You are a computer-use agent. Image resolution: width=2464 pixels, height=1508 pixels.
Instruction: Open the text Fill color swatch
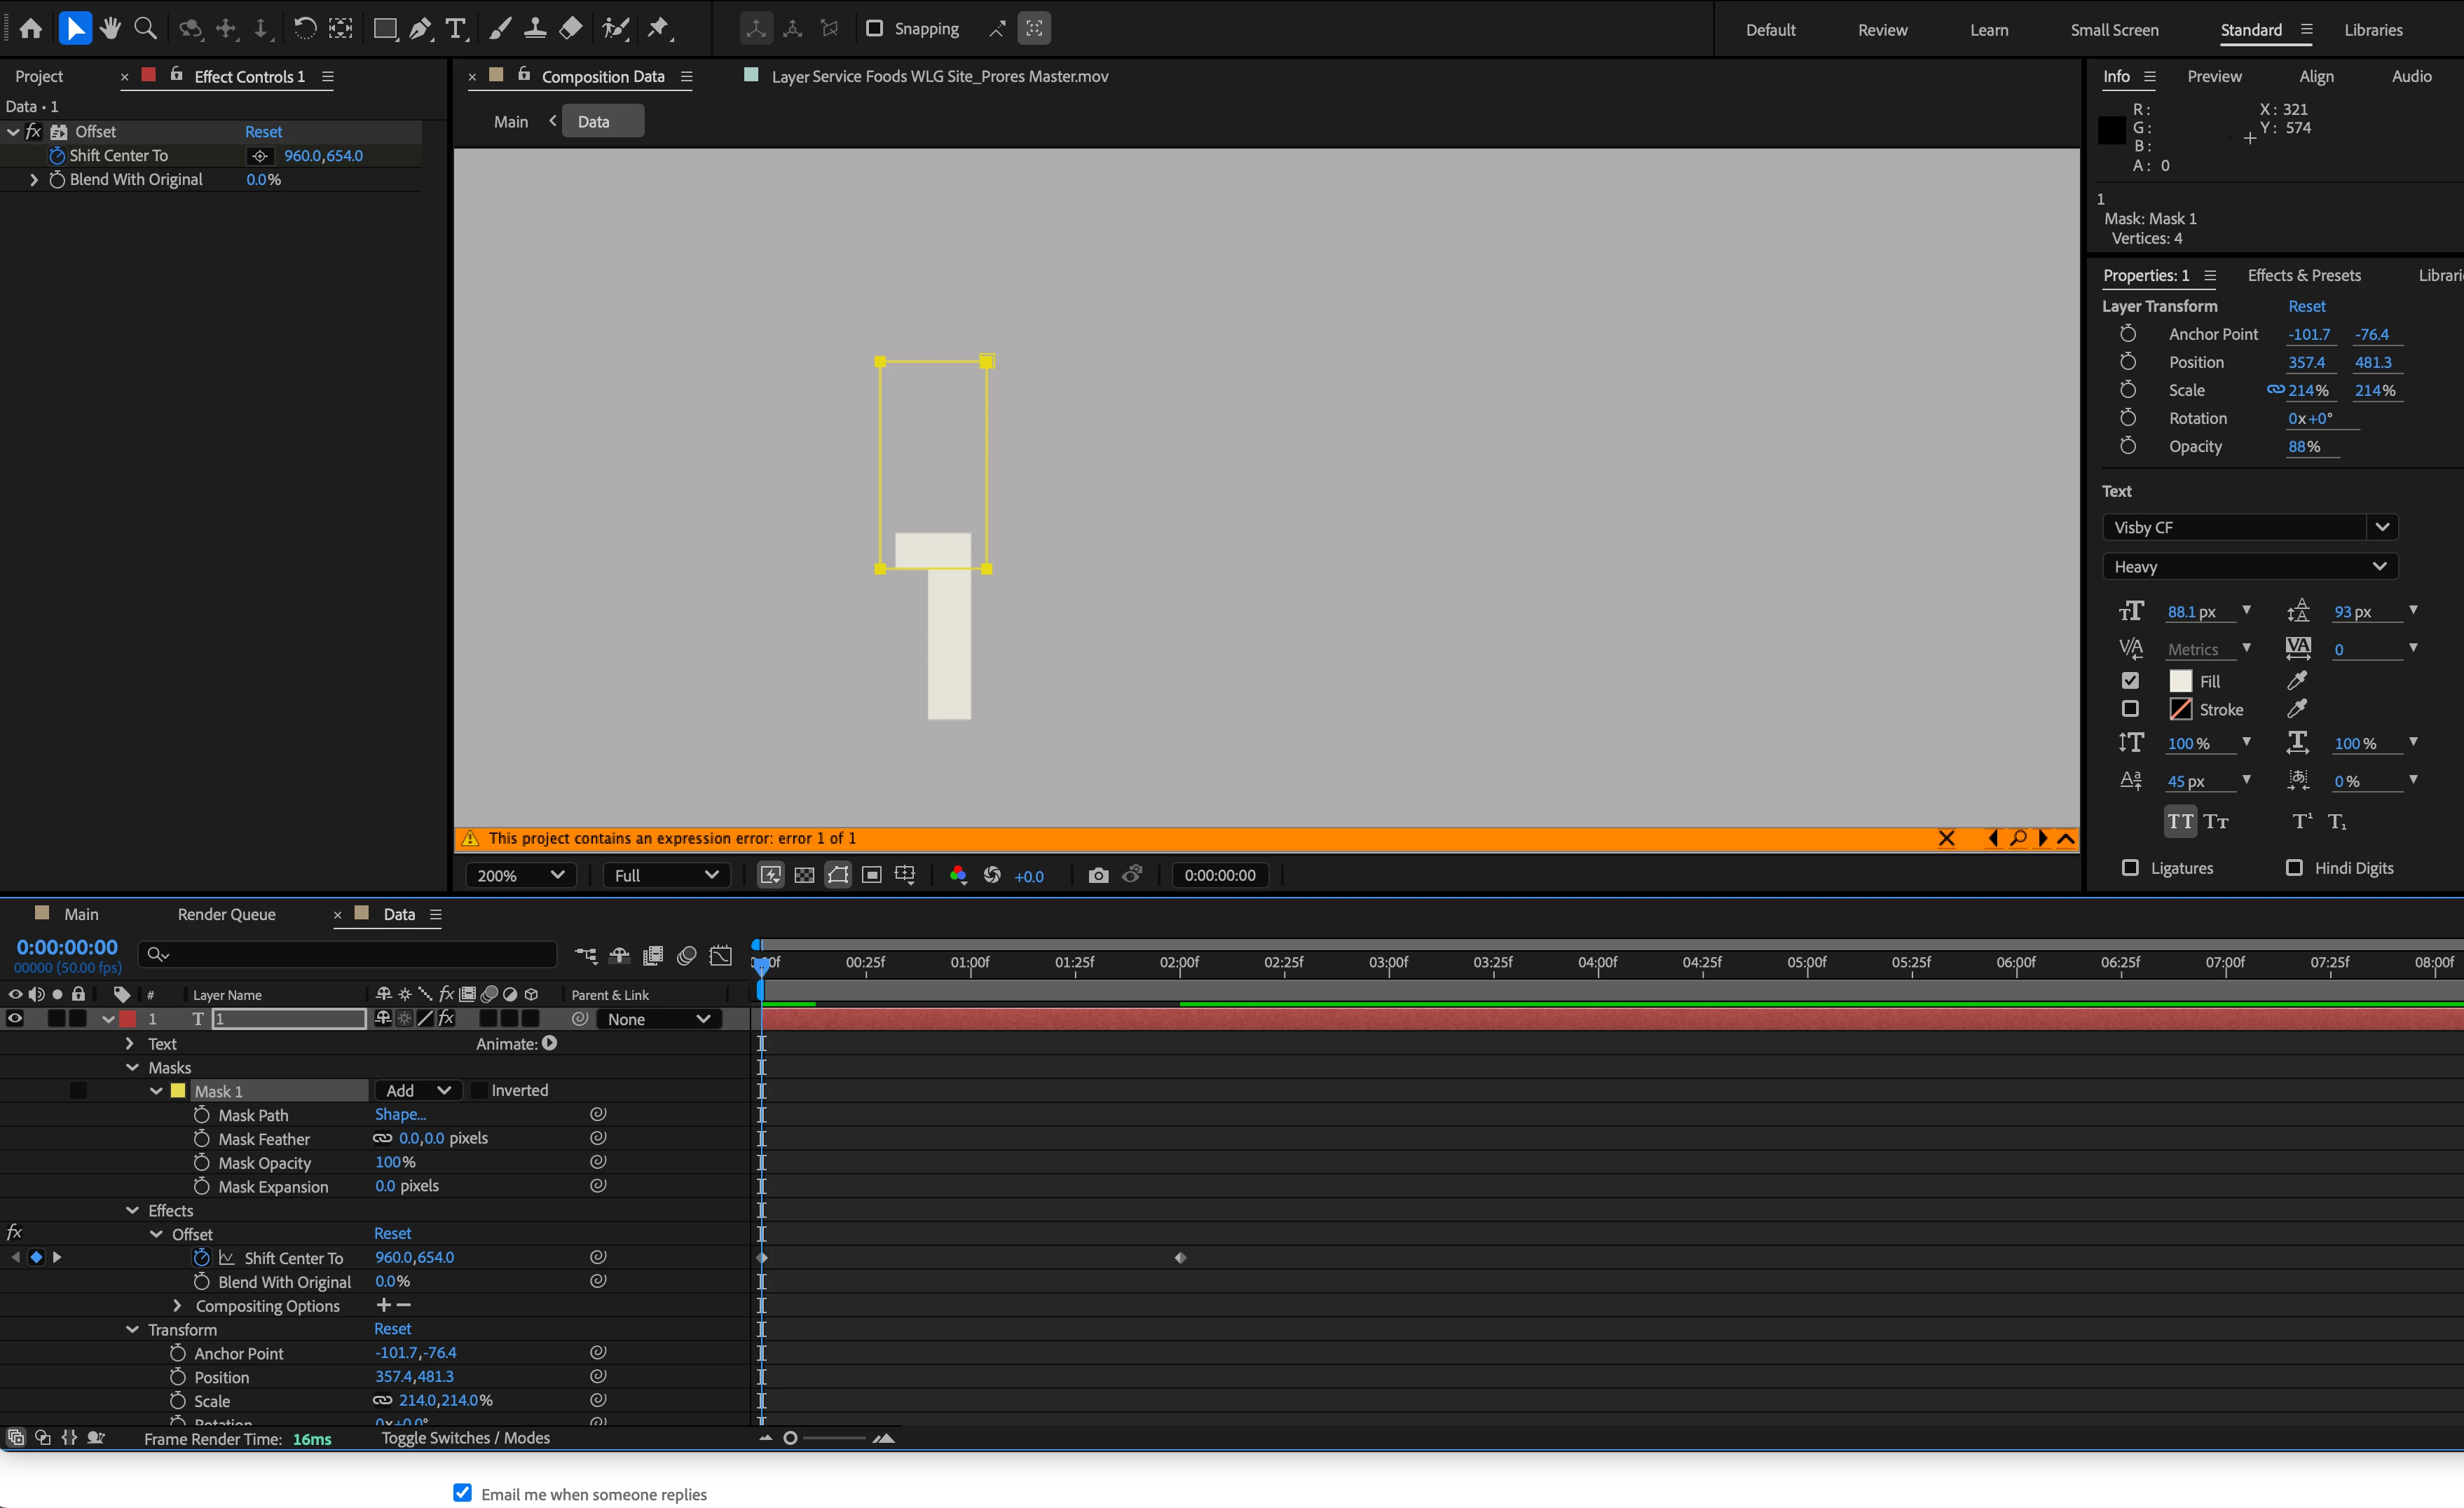(2180, 681)
